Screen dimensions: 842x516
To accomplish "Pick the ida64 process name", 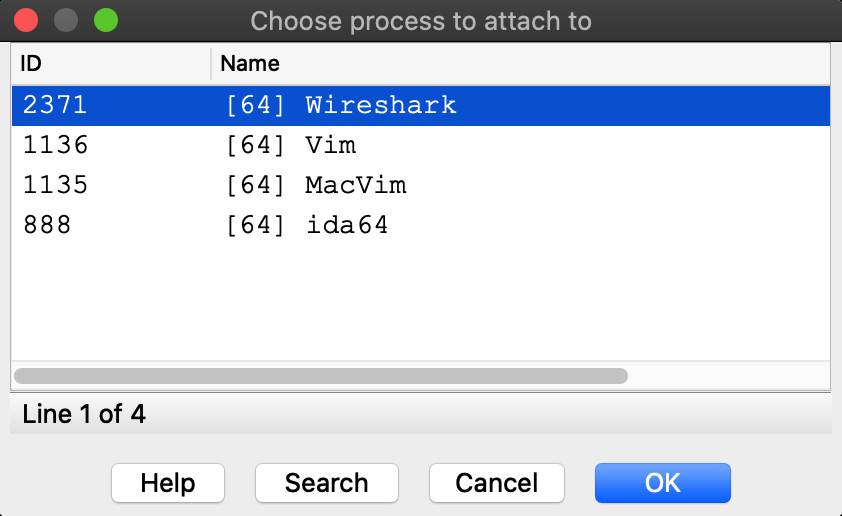I will click(347, 225).
